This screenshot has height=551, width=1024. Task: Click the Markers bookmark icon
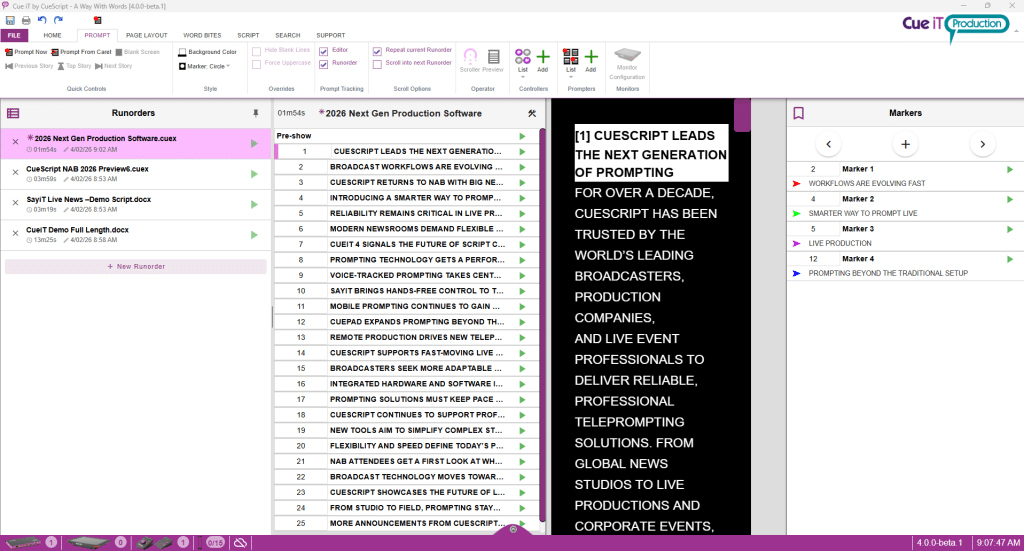(798, 113)
